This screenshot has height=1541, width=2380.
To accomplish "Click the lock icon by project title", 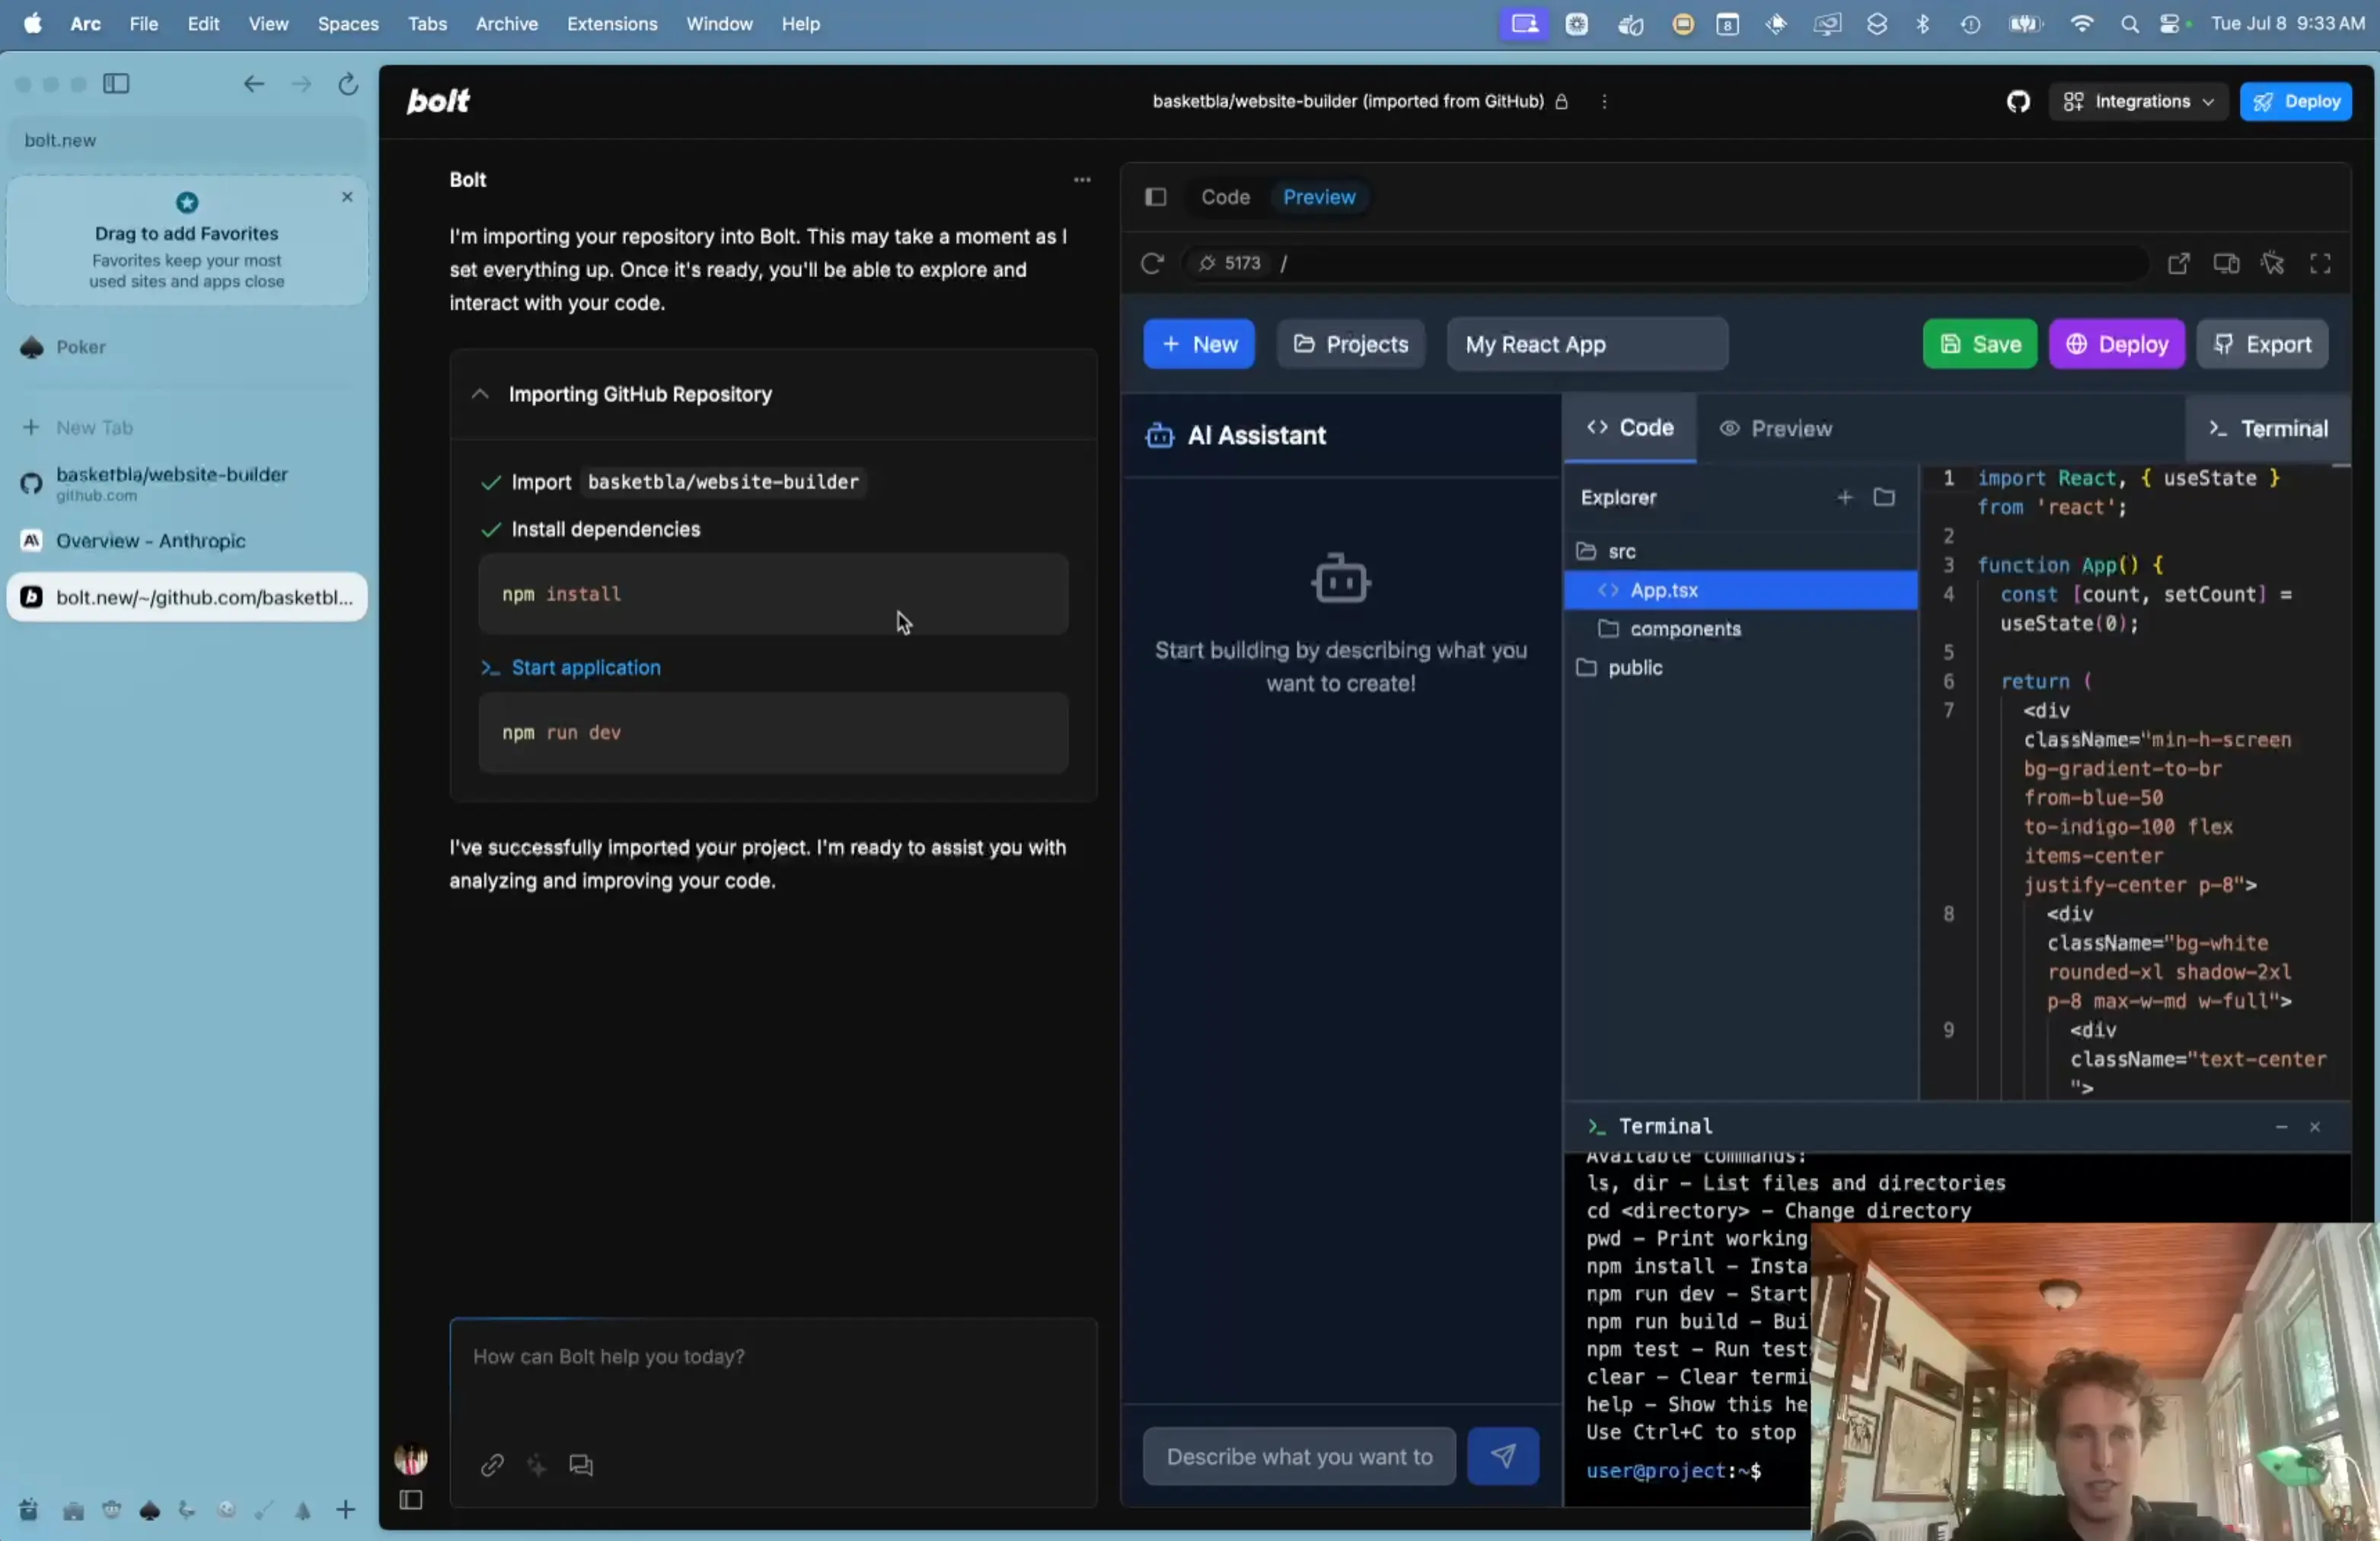I will [1561, 101].
